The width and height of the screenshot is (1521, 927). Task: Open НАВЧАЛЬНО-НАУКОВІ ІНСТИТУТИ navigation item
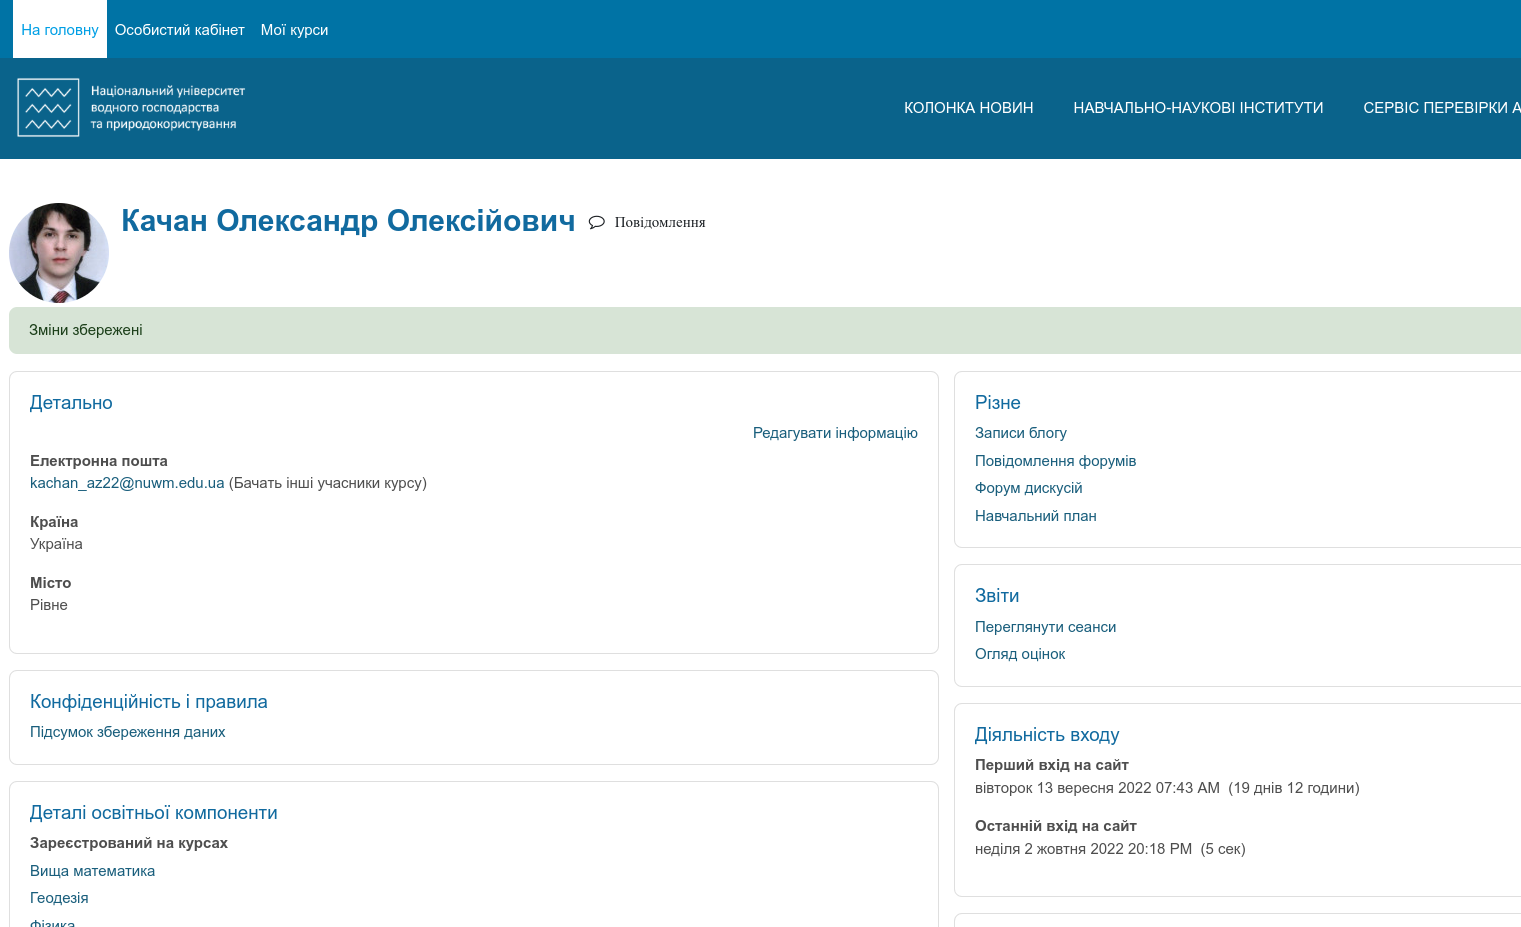1198,107
